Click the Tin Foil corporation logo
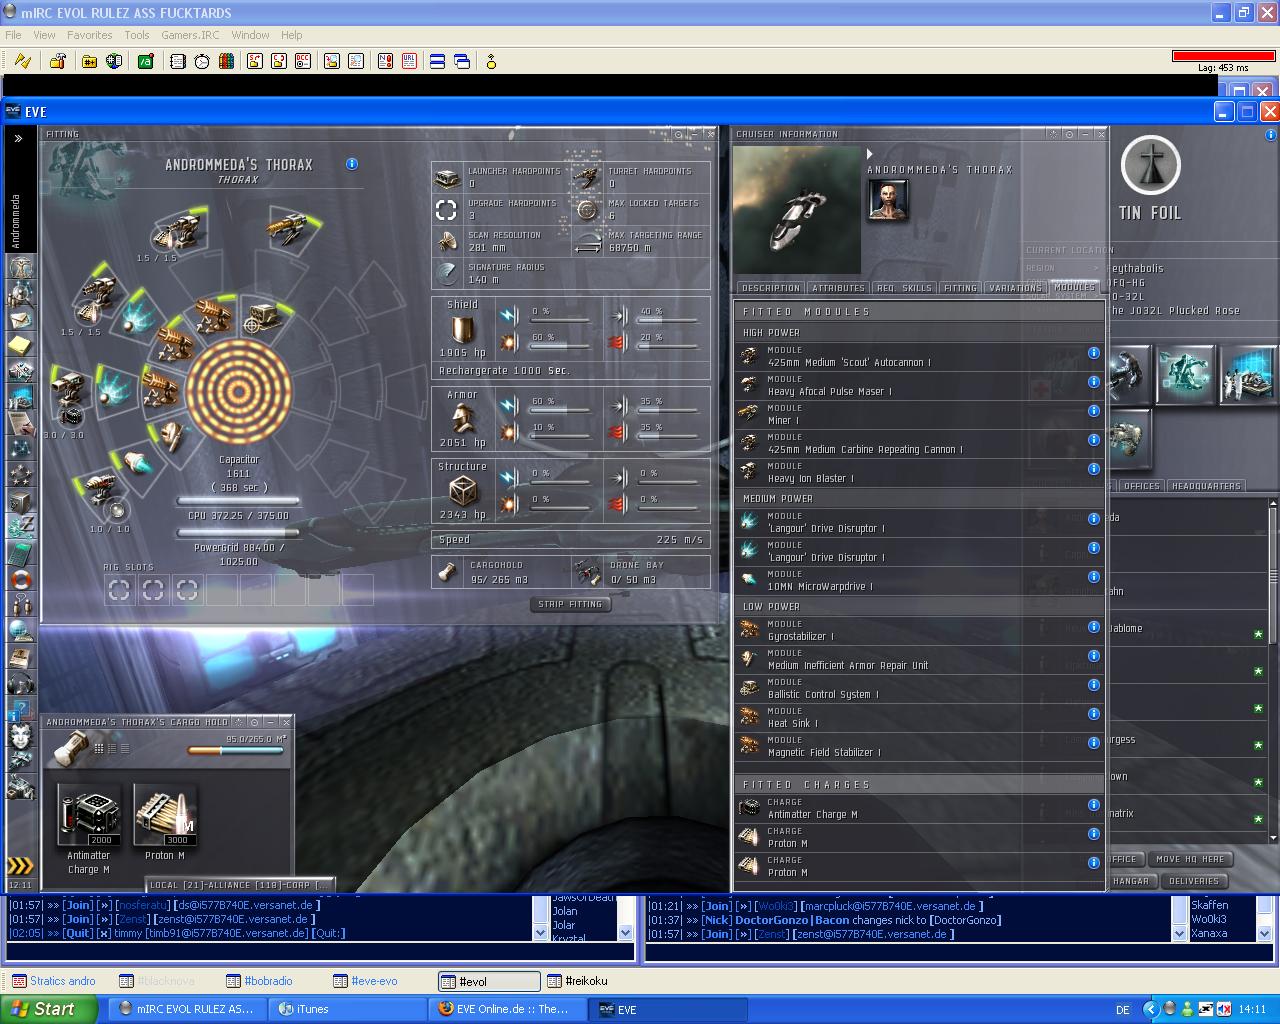 [x=1150, y=165]
